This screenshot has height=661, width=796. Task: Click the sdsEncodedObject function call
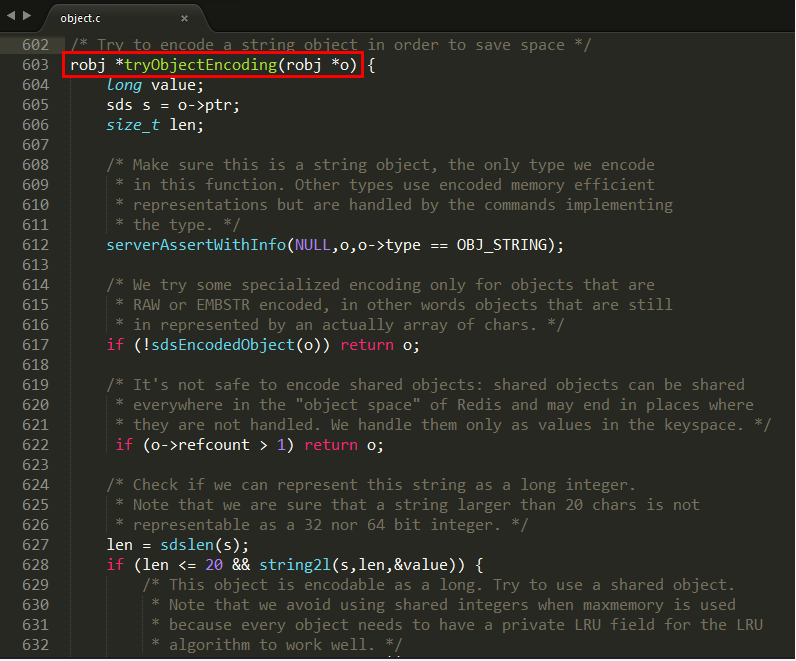223,345
